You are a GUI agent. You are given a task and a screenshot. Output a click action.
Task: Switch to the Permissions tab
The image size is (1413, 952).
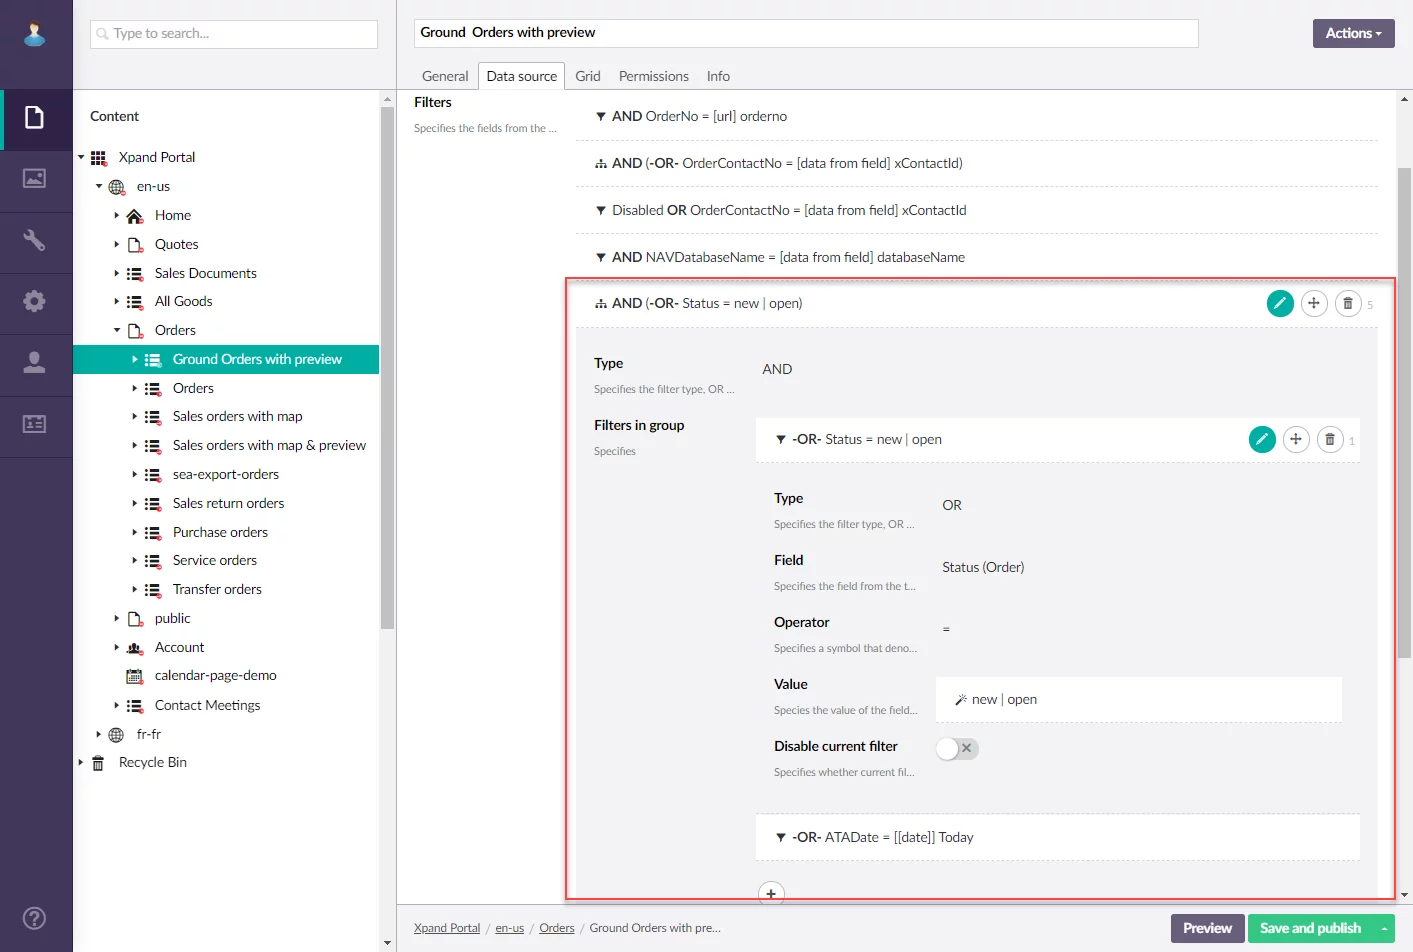coord(653,76)
